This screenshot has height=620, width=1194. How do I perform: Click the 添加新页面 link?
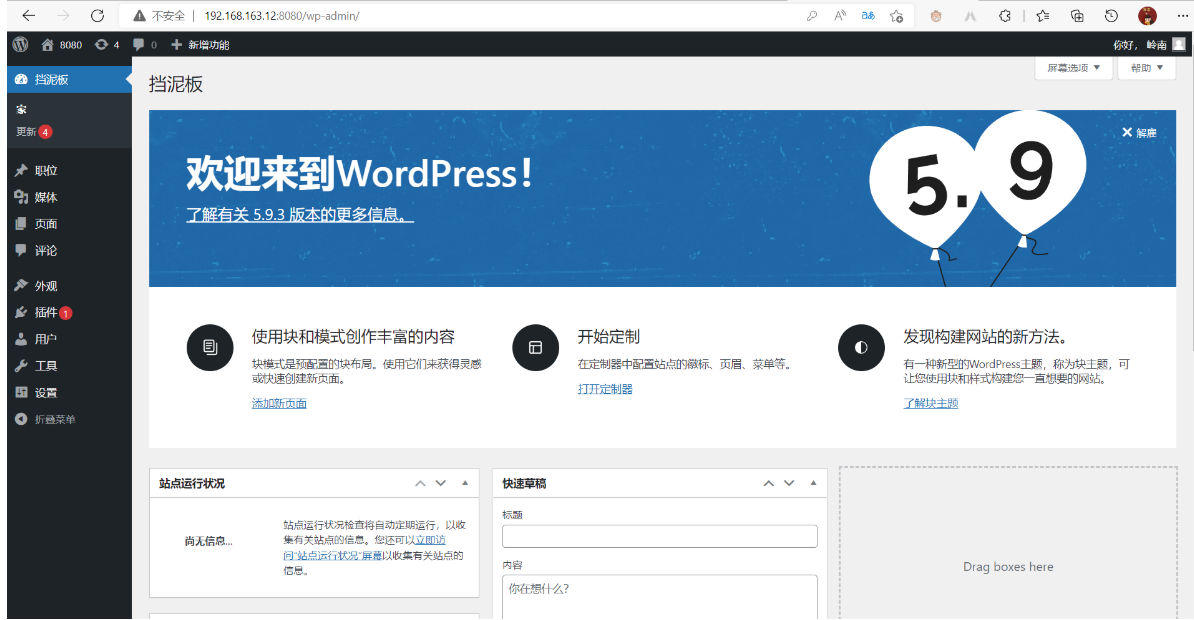pos(279,403)
